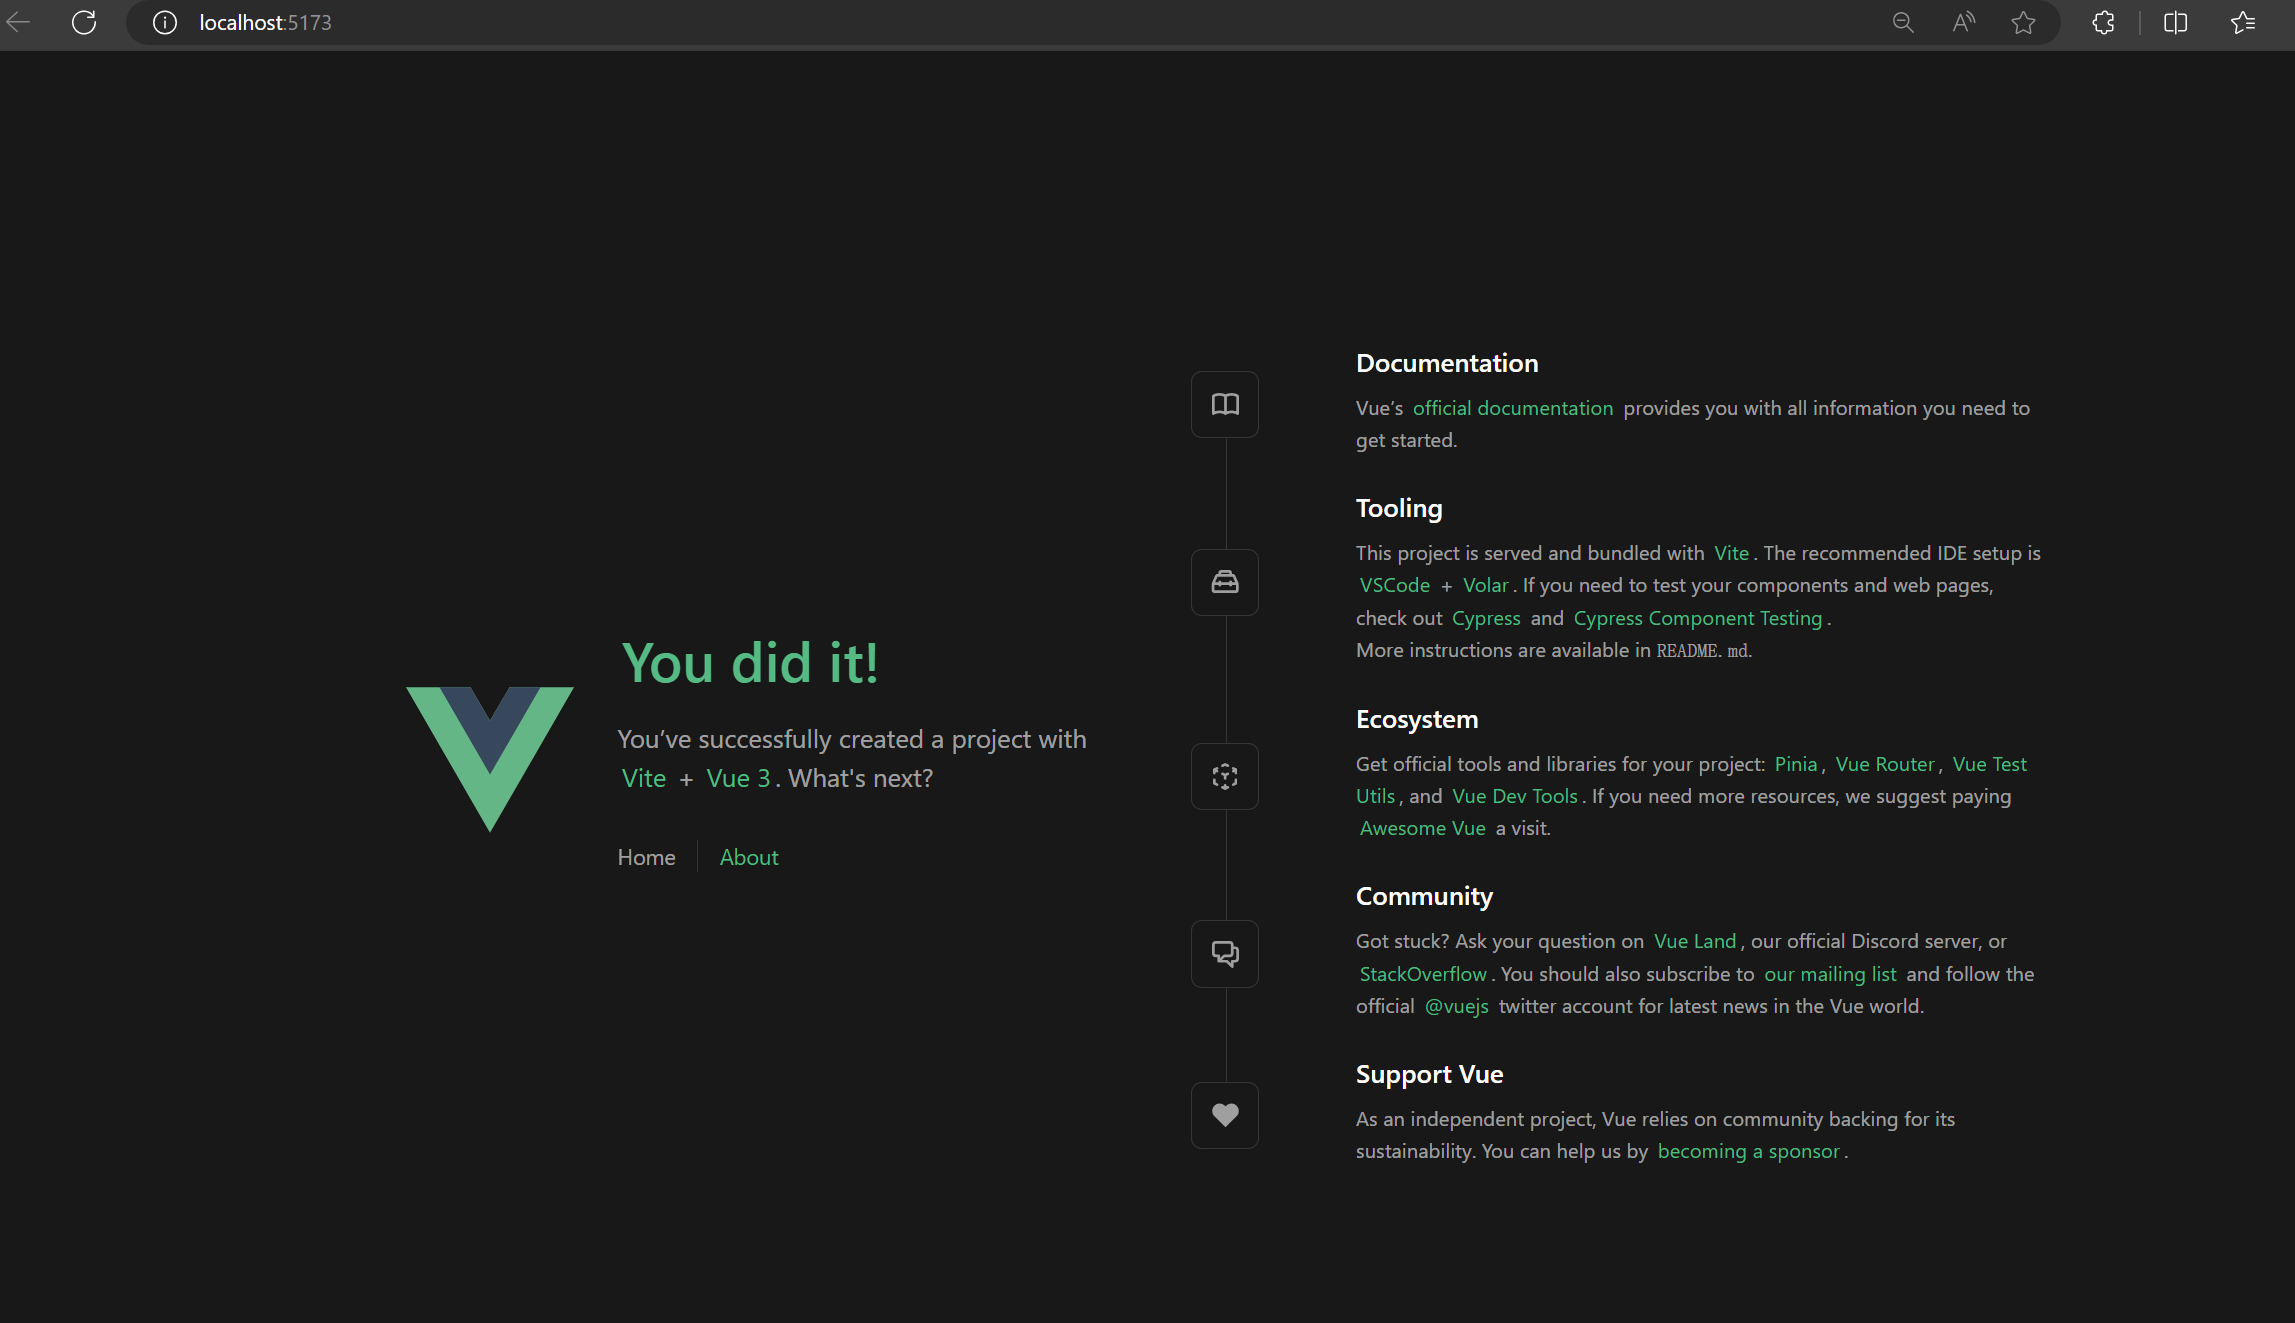View site information icon
Image resolution: width=2295 pixels, height=1323 pixels.
[x=164, y=22]
